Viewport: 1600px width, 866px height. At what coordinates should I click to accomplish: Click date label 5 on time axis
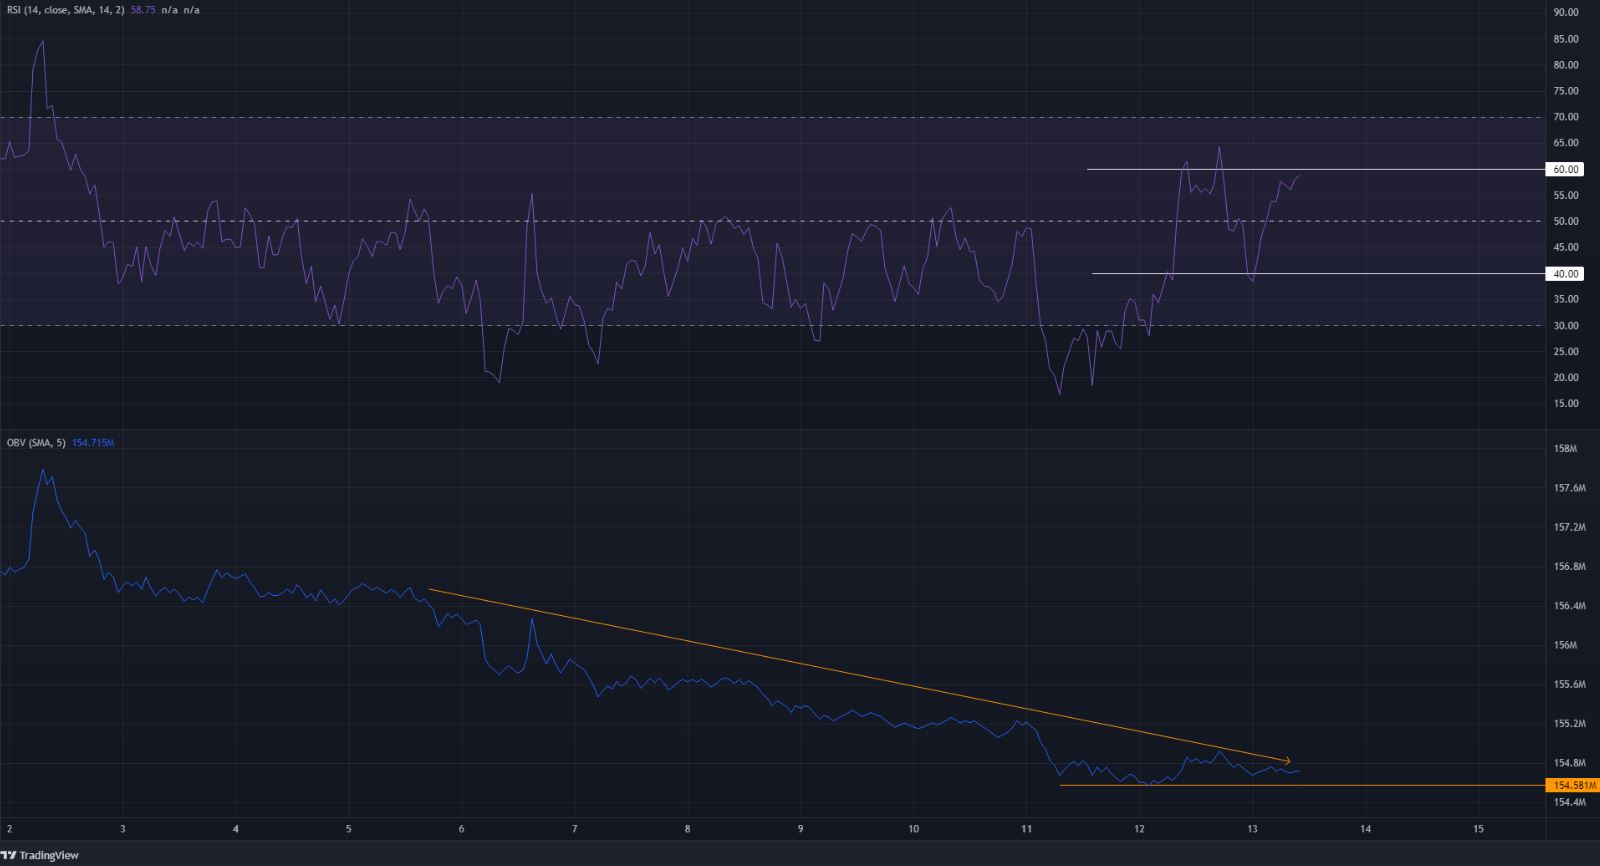point(348,829)
